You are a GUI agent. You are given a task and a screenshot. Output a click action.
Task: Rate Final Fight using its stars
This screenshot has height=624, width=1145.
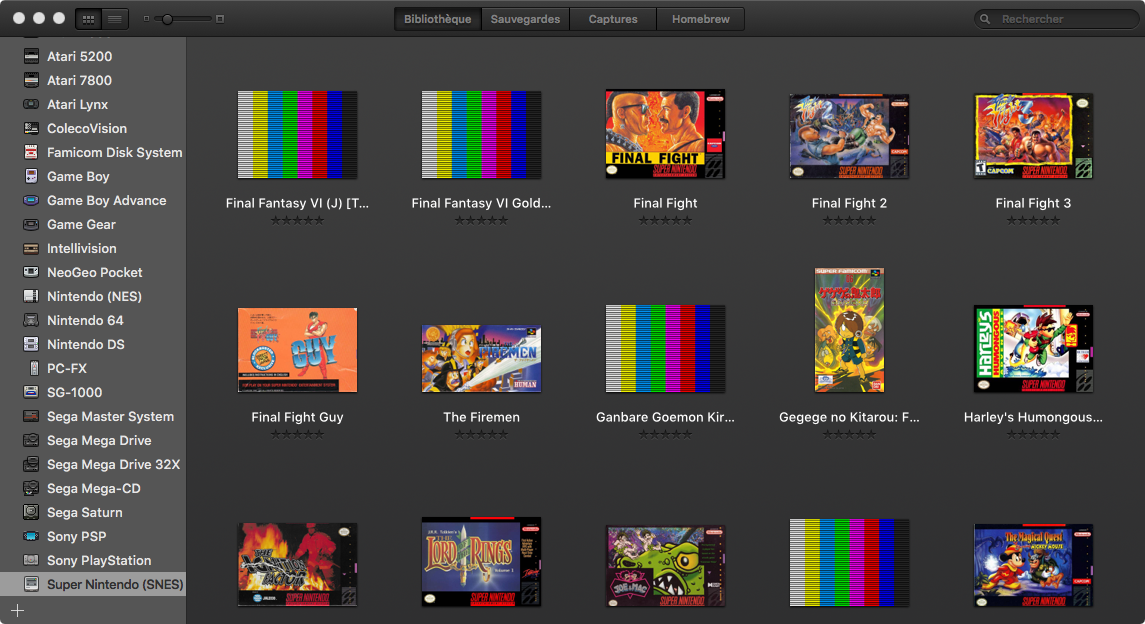click(x=665, y=220)
